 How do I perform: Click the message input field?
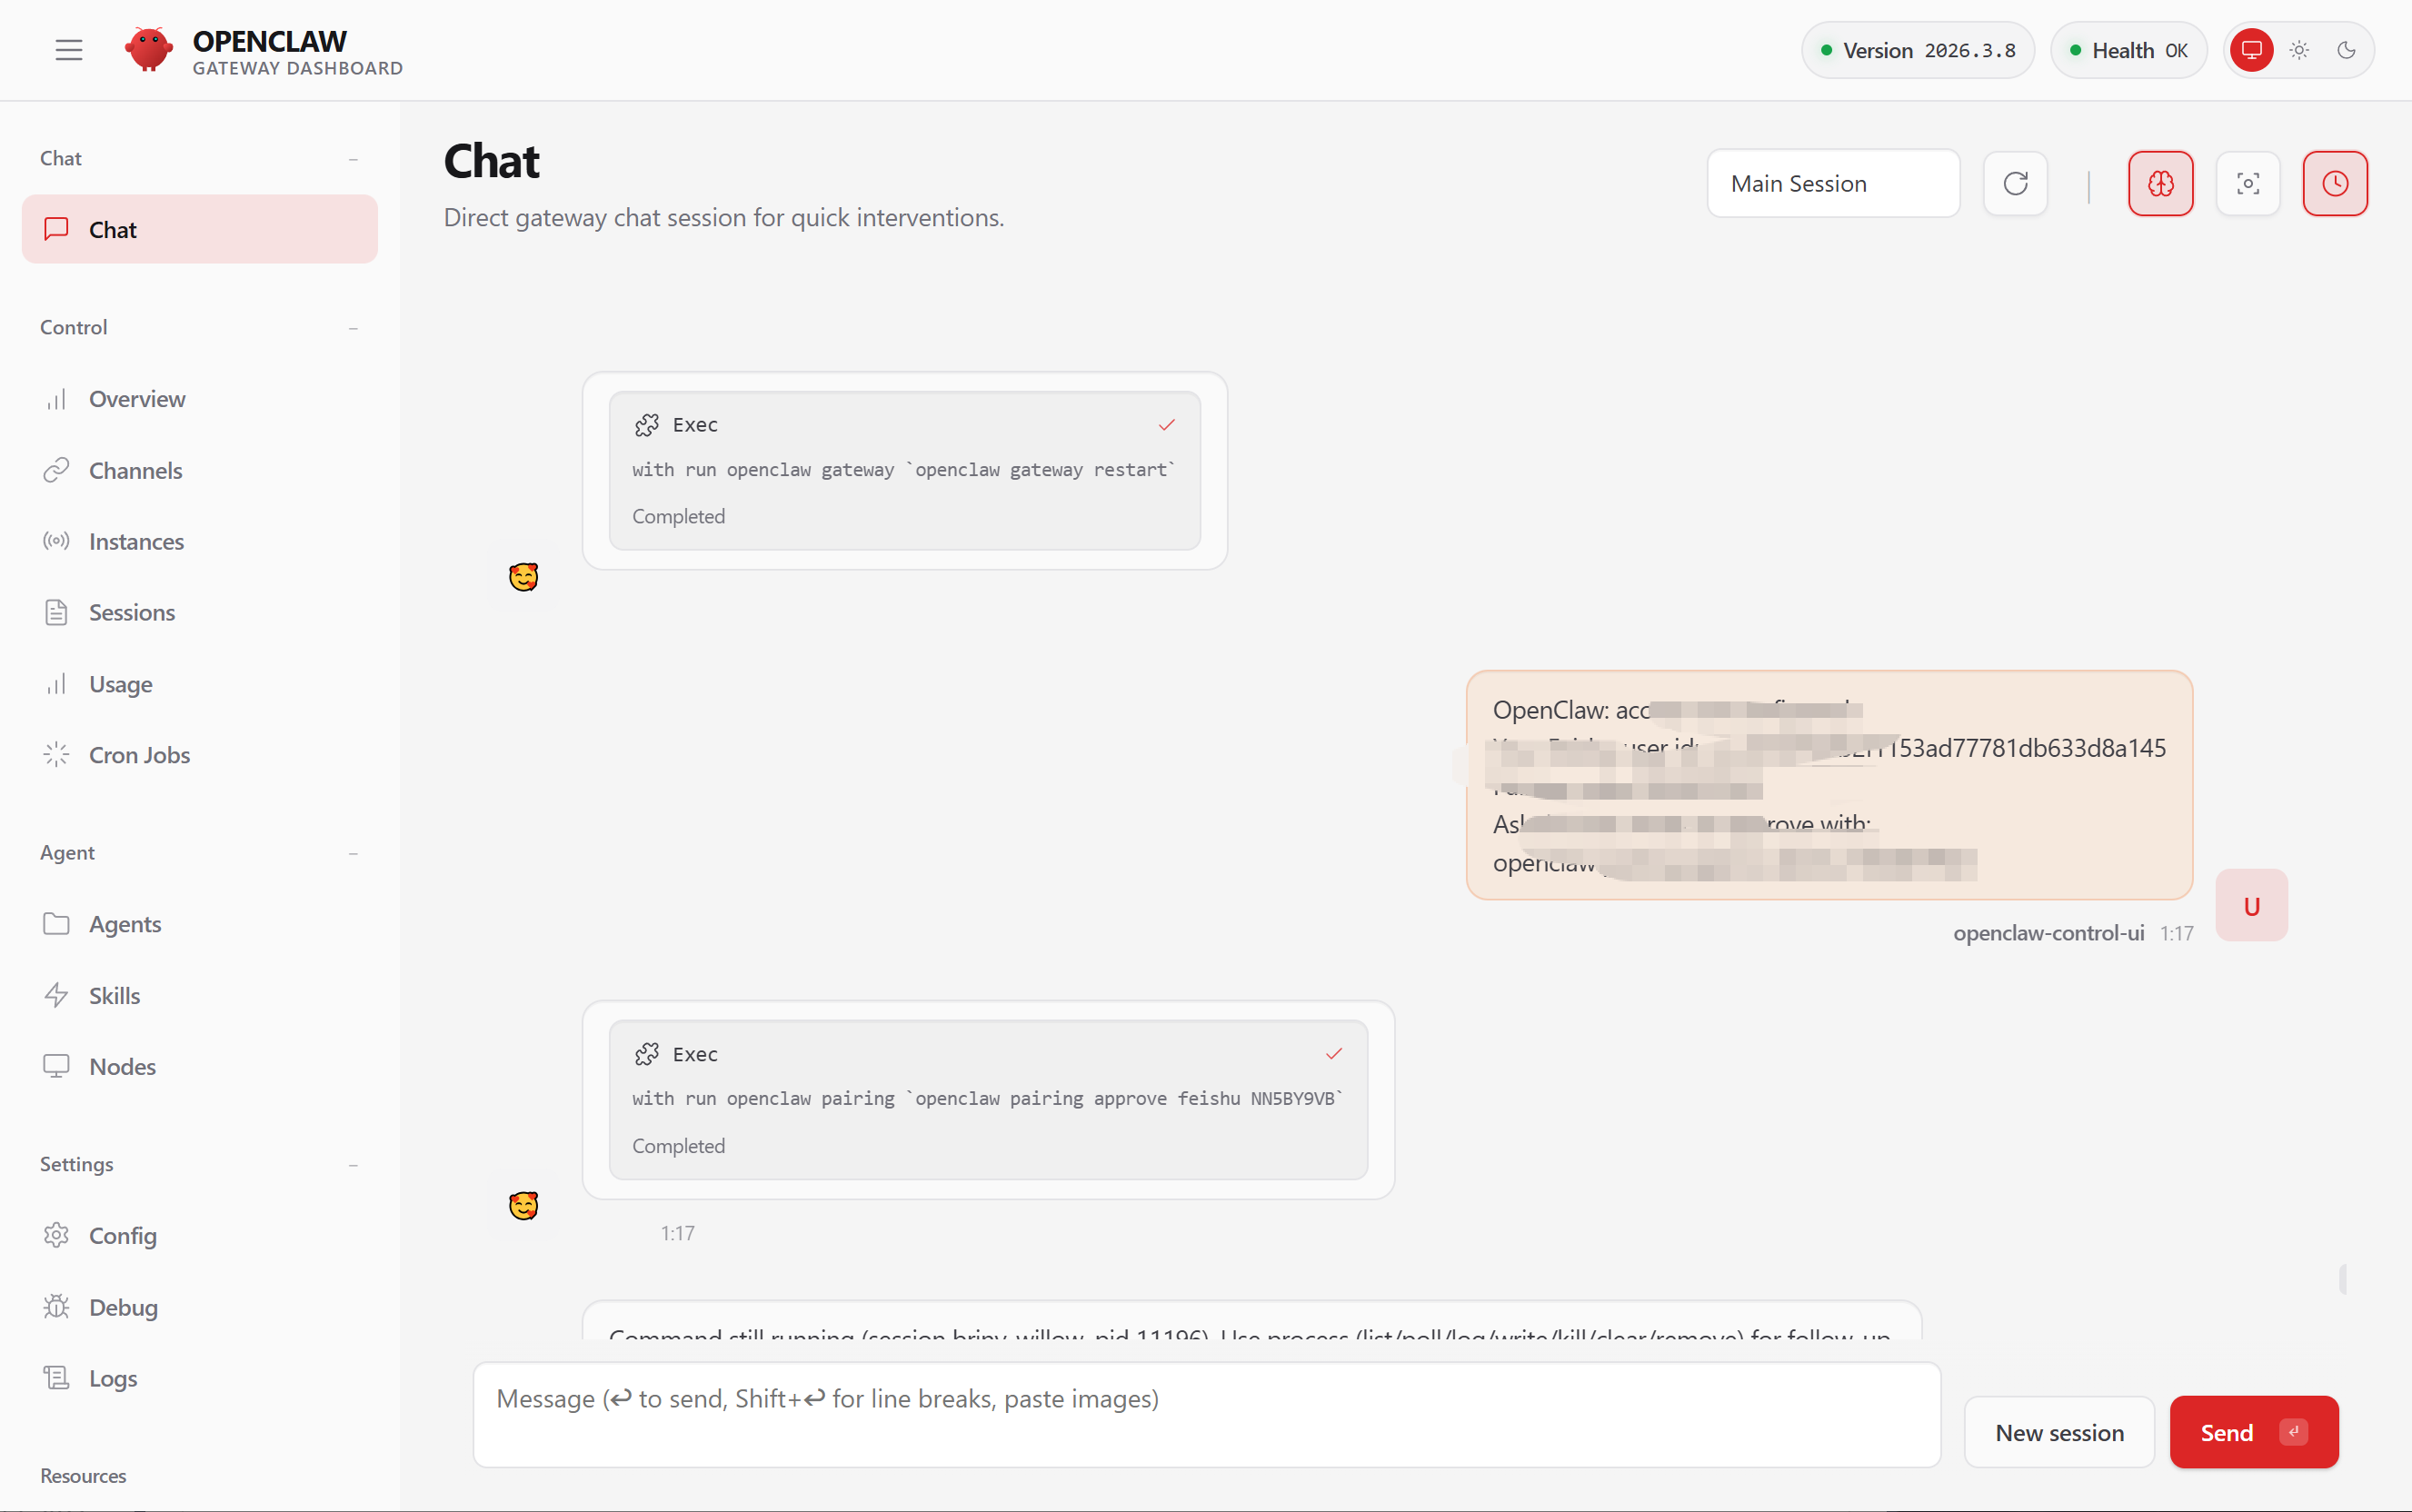(1205, 1414)
